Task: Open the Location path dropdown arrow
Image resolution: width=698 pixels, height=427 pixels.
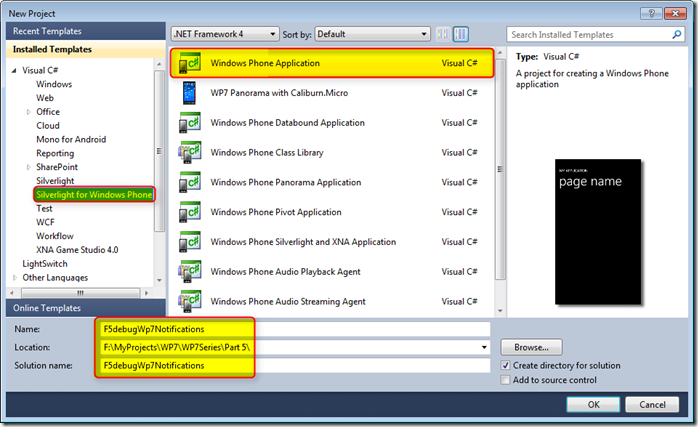Action: pyautogui.click(x=484, y=347)
